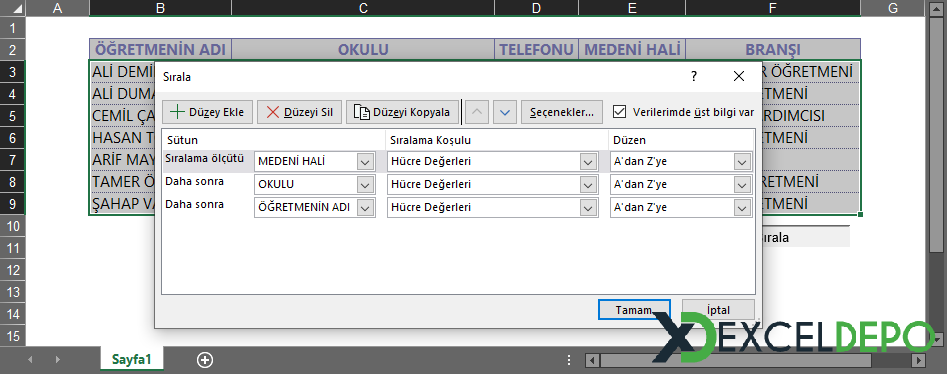Add a new sheet with the plus icon
This screenshot has width=947, height=374.
pyautogui.click(x=205, y=360)
